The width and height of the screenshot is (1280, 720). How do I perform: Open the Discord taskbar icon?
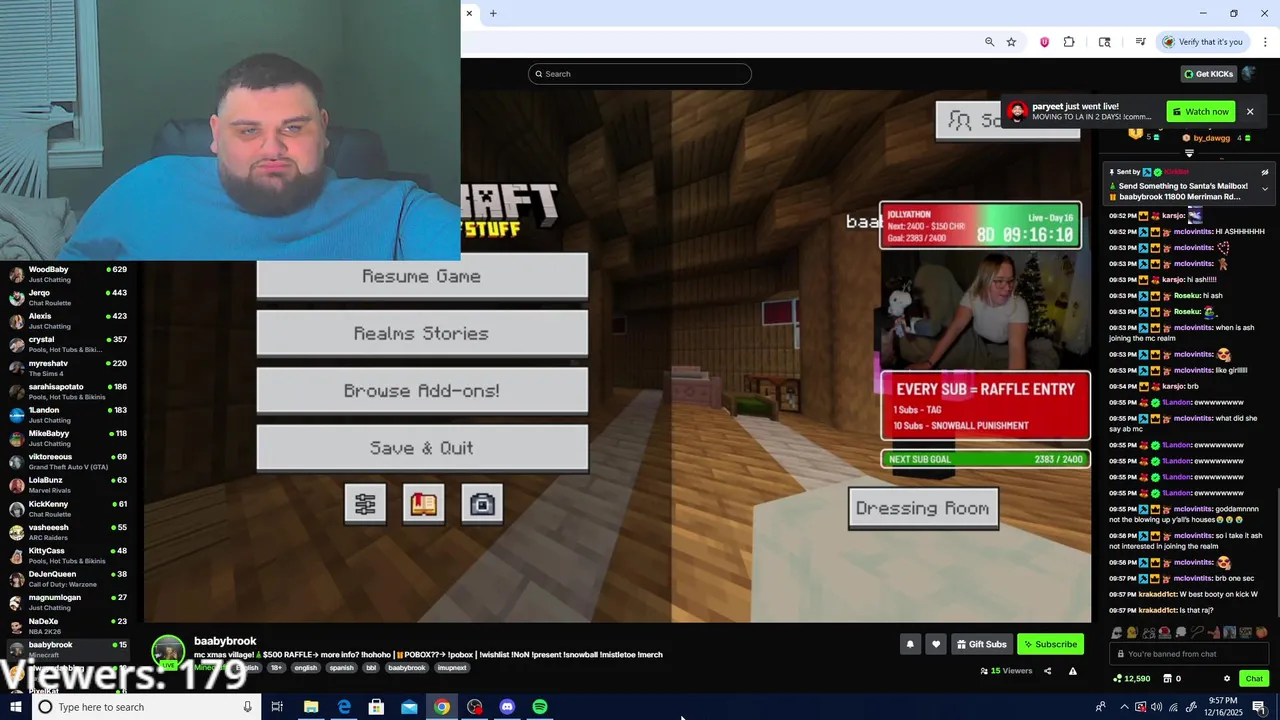(x=507, y=707)
